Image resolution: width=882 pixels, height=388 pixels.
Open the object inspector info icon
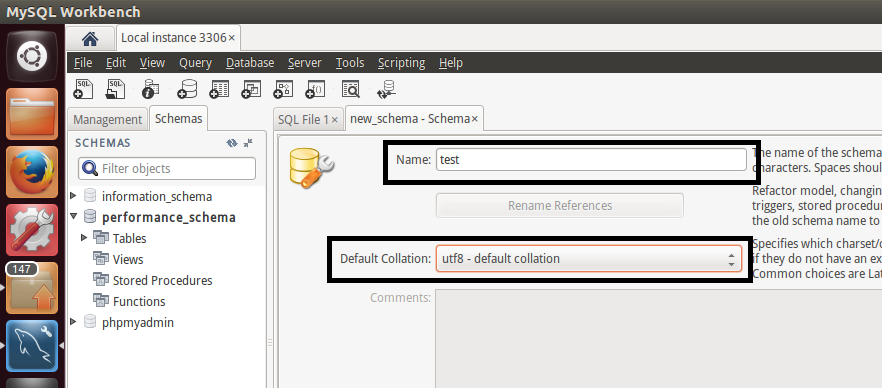[x=151, y=89]
